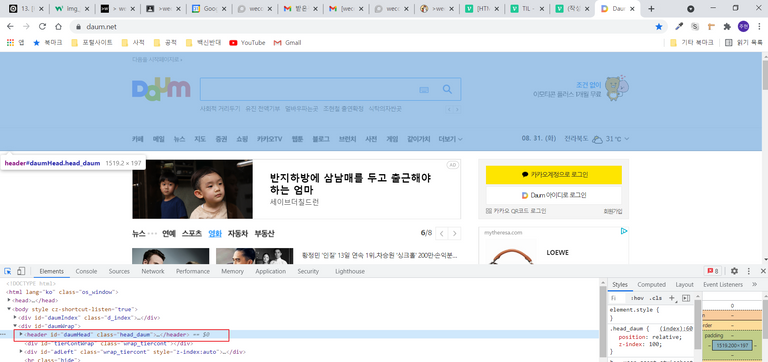Image resolution: width=768 pixels, height=362 pixels.
Task: Activate the DevTools element inspector tool
Action: 8,271
